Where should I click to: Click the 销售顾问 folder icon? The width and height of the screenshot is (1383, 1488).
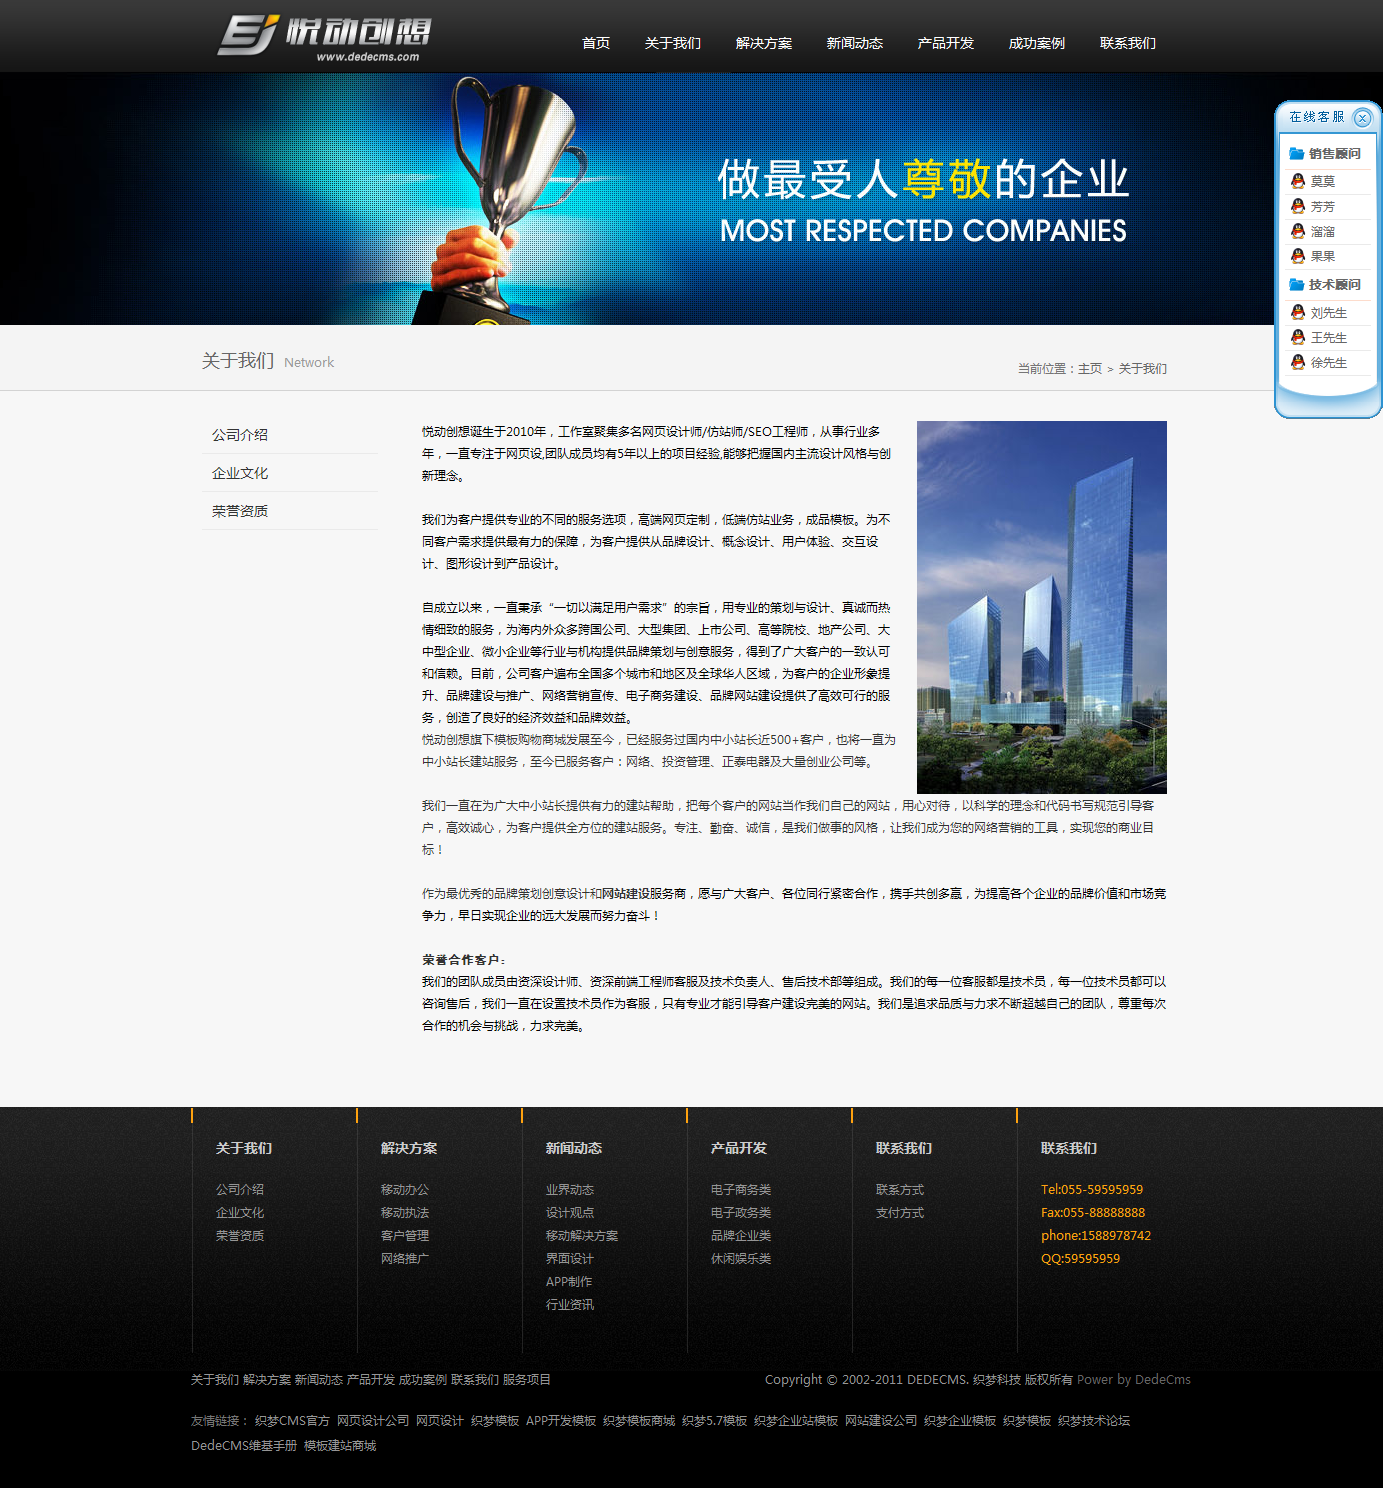[x=1297, y=154]
